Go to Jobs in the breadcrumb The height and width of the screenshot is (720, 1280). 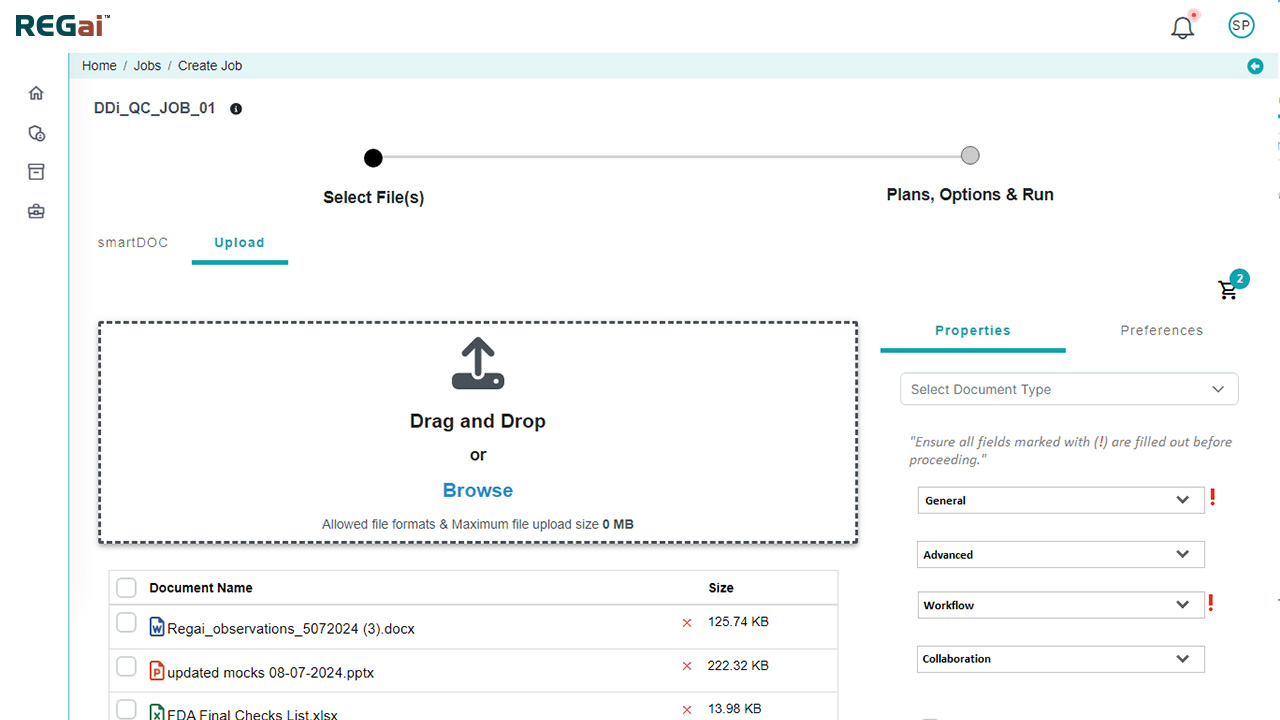[147, 66]
